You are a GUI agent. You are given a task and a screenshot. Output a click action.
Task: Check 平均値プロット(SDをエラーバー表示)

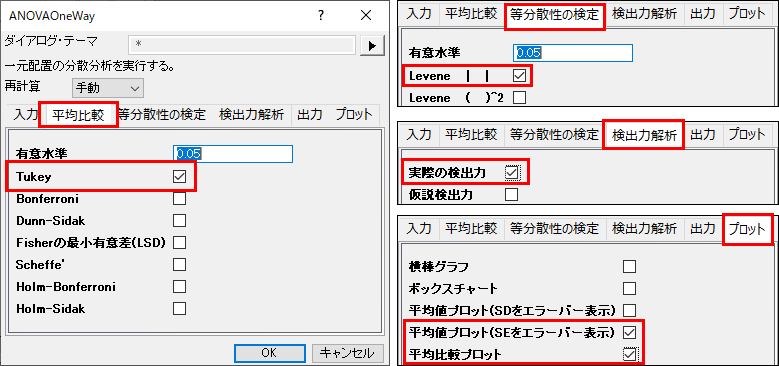629,310
